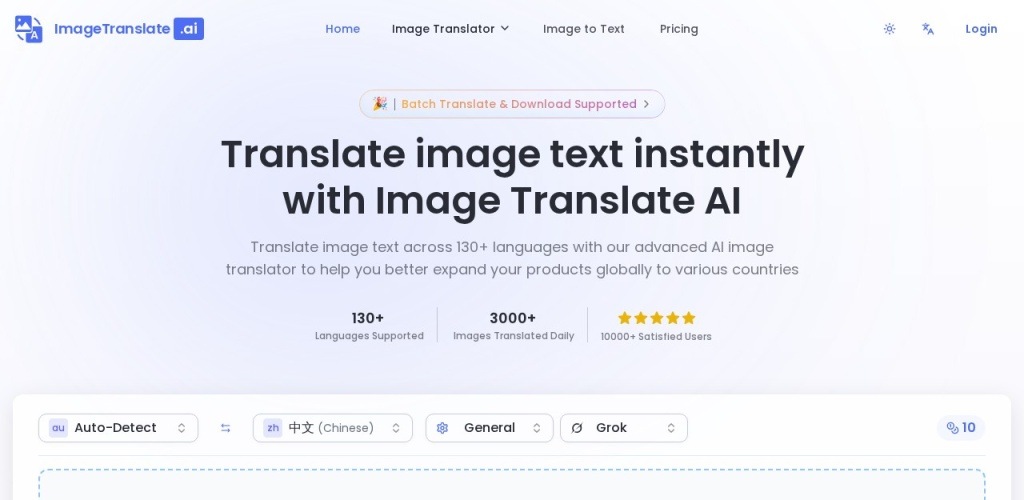Viewport: 1024px width, 500px height.
Task: Open the Pricing page link
Action: pos(679,29)
